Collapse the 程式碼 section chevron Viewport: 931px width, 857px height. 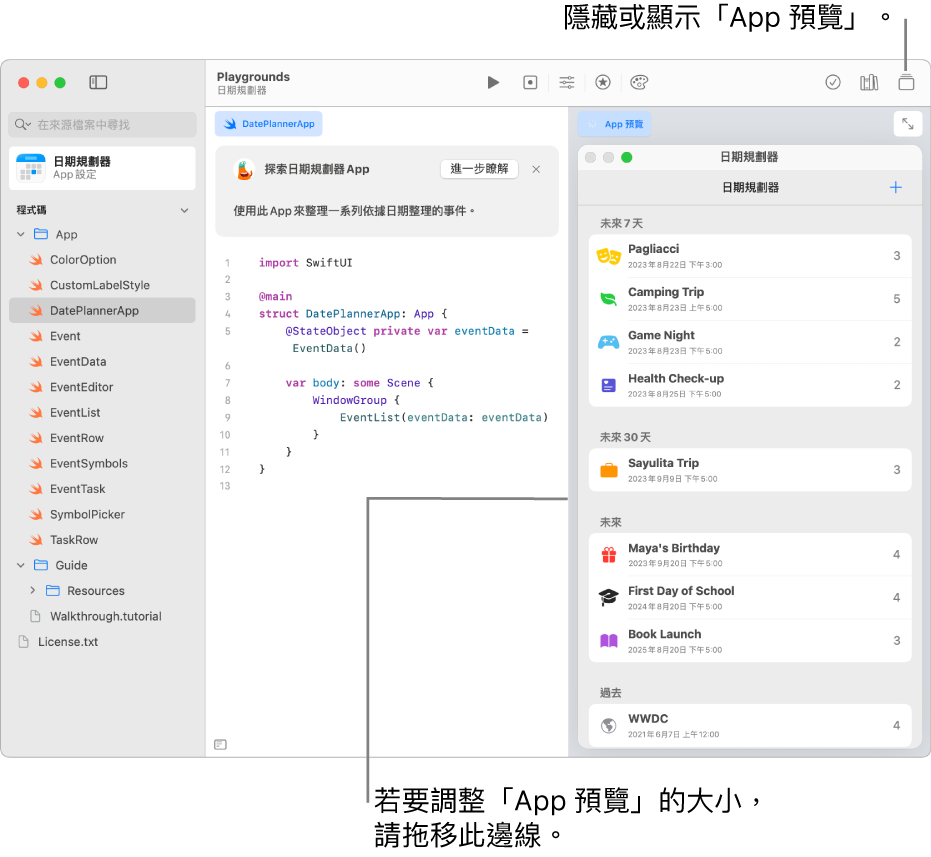pos(184,210)
